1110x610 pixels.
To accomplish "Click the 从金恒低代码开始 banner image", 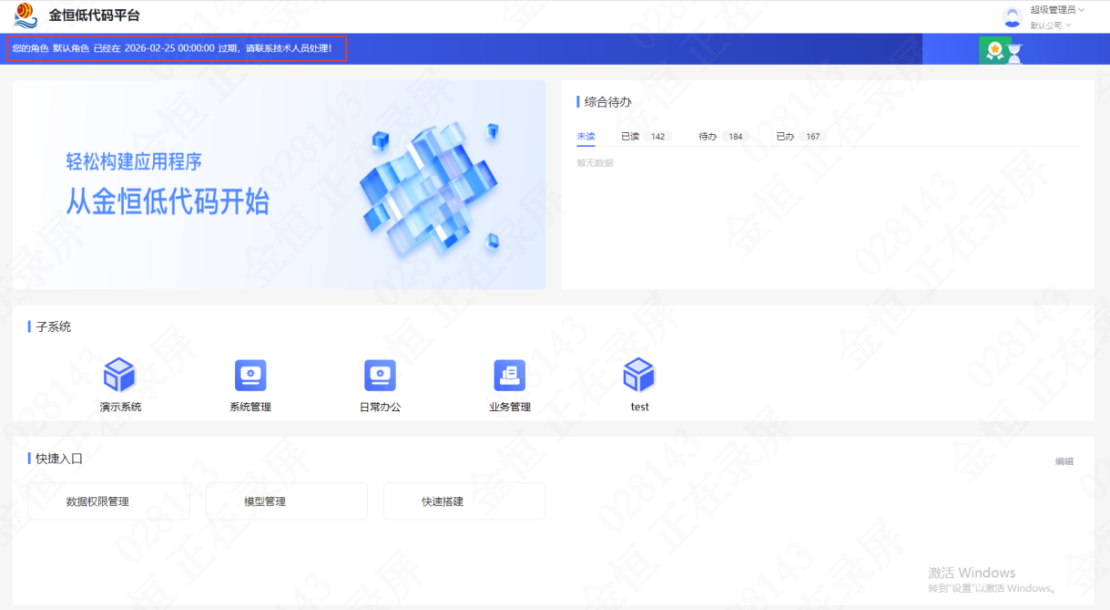I will [x=279, y=185].
